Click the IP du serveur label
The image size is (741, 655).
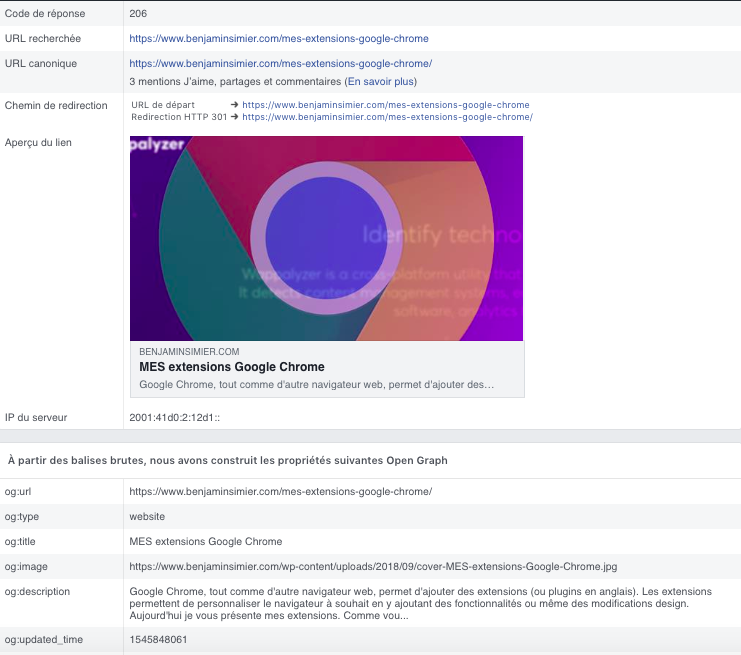pos(36,418)
